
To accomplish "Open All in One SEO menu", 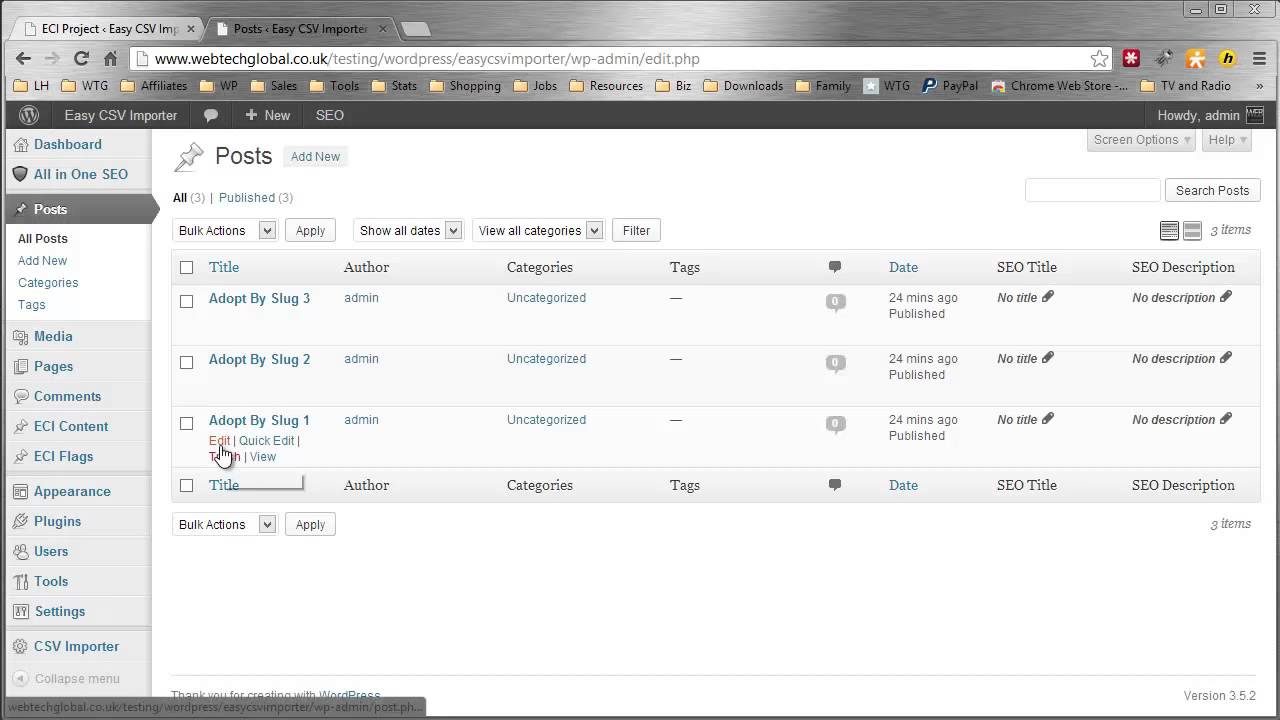I will 80,174.
